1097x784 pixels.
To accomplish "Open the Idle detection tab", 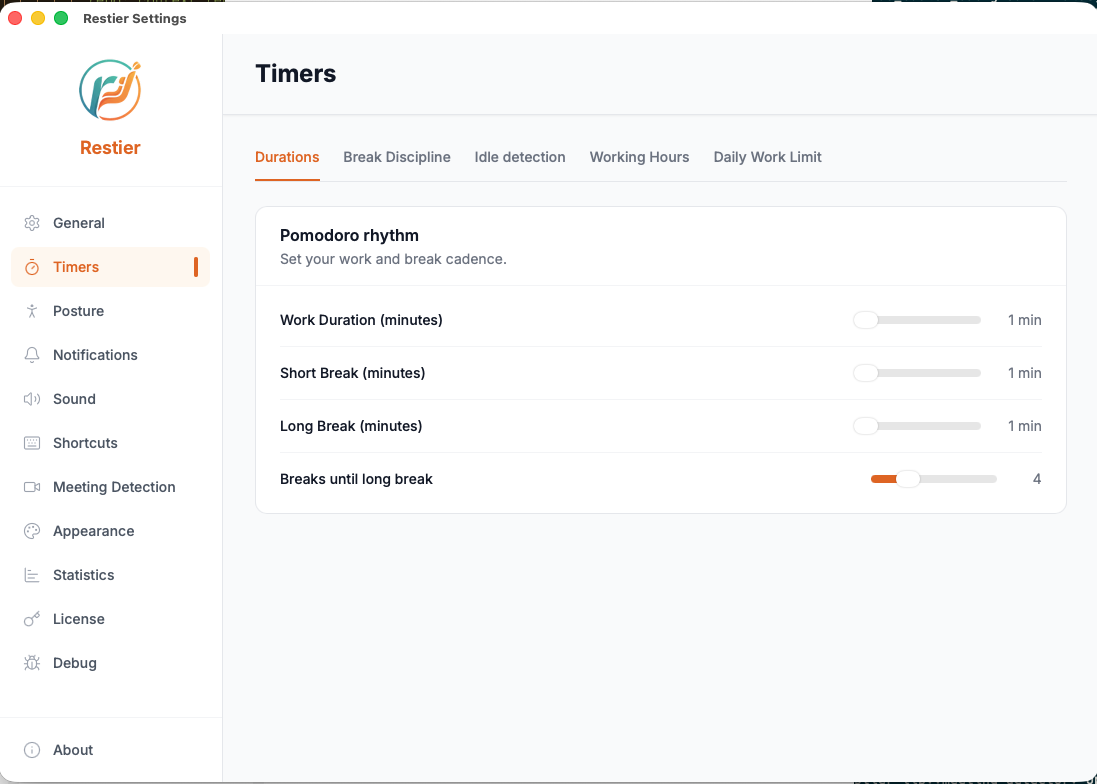I will coord(519,157).
